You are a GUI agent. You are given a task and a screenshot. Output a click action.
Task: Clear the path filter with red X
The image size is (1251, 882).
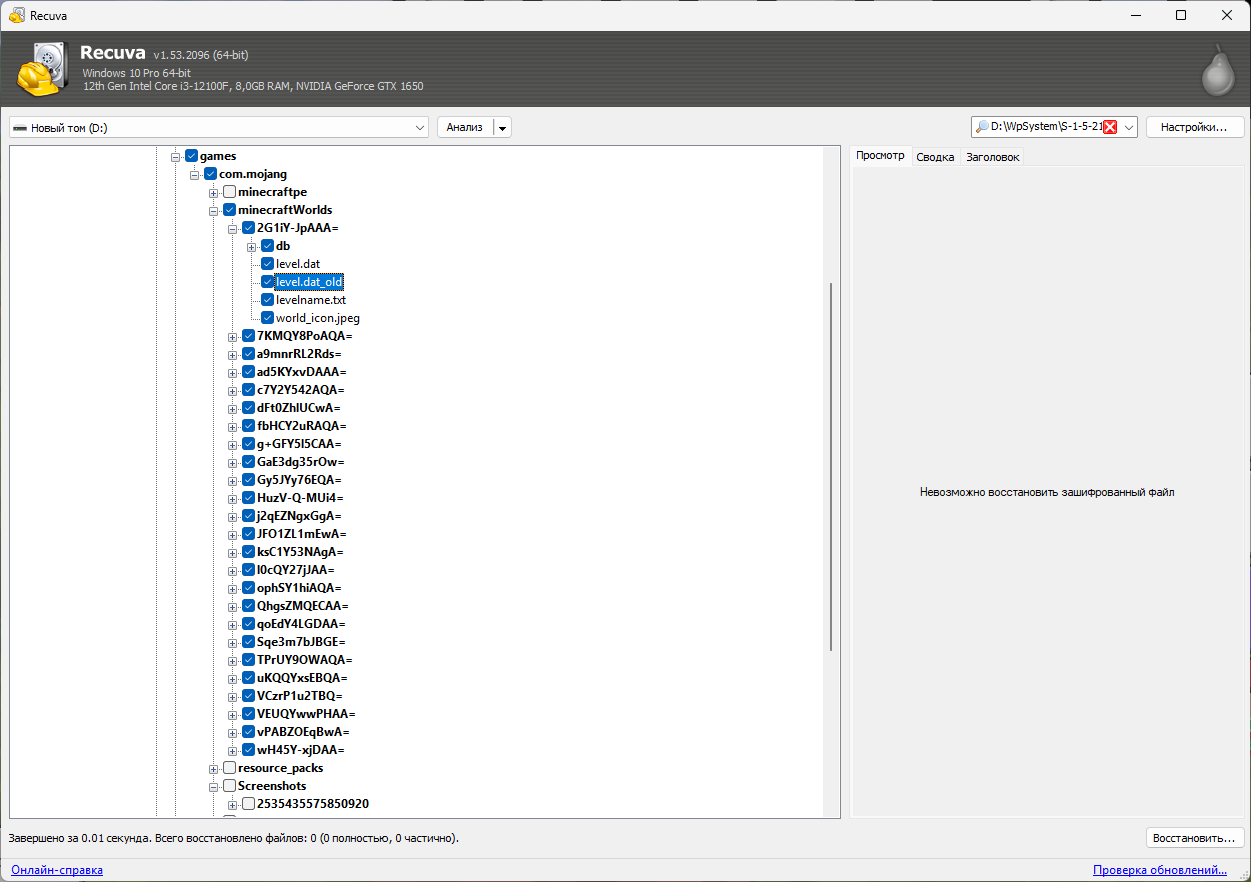tap(1109, 127)
